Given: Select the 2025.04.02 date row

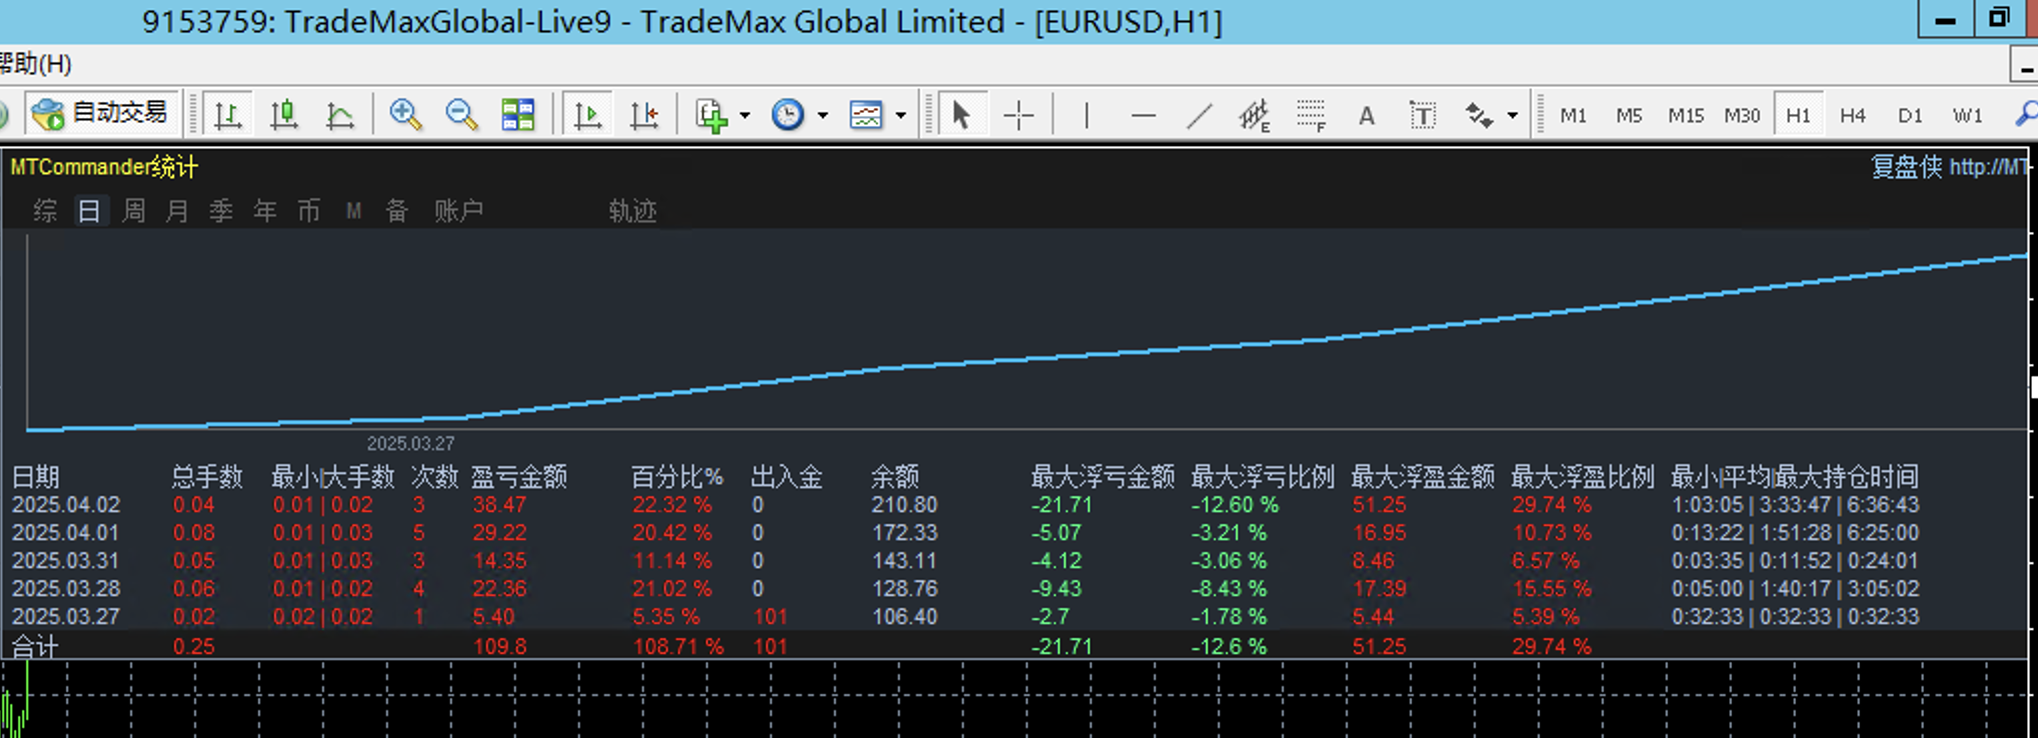Looking at the screenshot, I should point(1015,505).
